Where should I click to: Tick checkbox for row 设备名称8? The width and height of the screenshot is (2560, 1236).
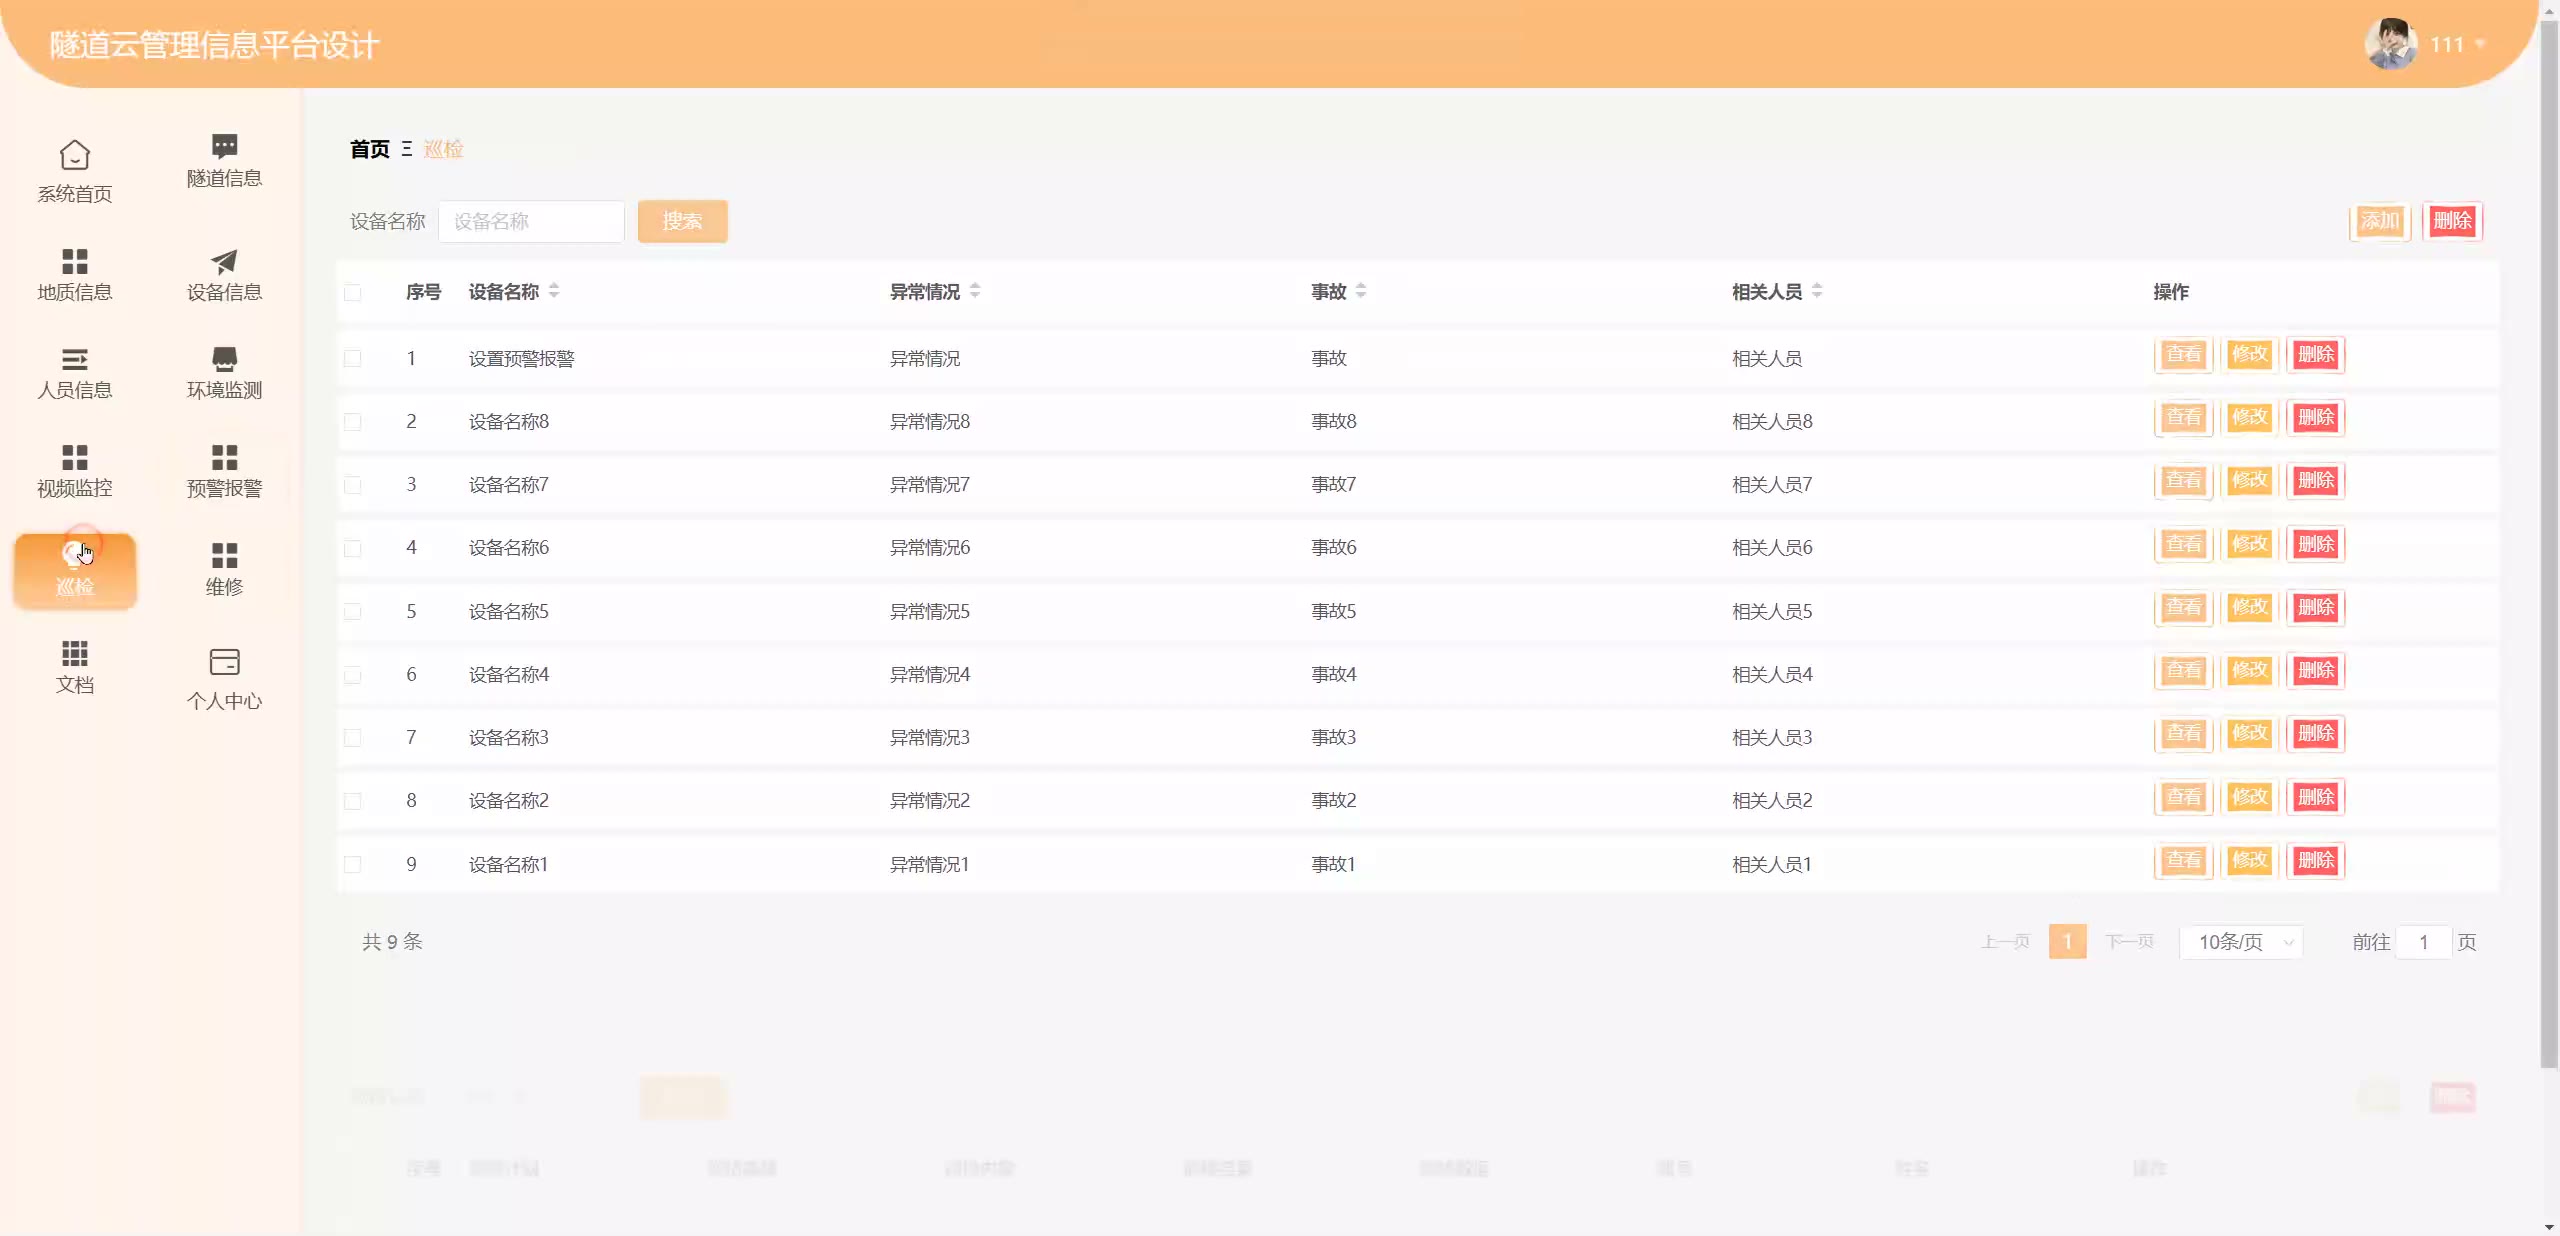pos(353,422)
